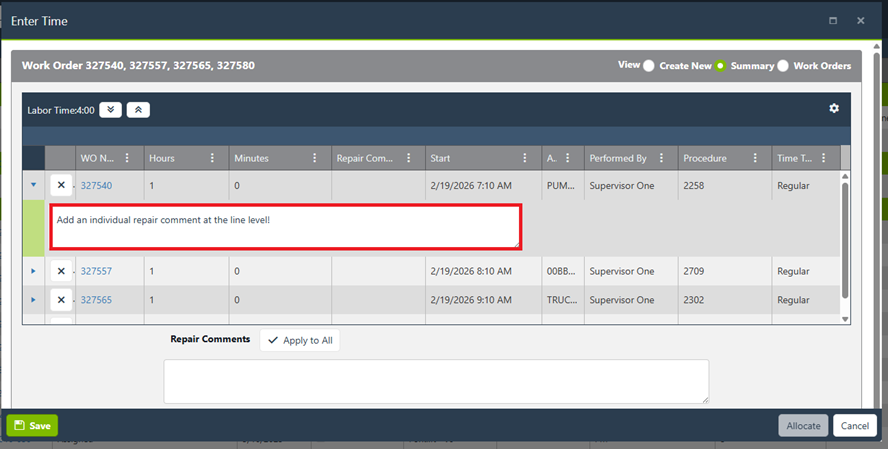888x449 pixels.
Task: Expand the 327557 row details
Action: click(33, 272)
